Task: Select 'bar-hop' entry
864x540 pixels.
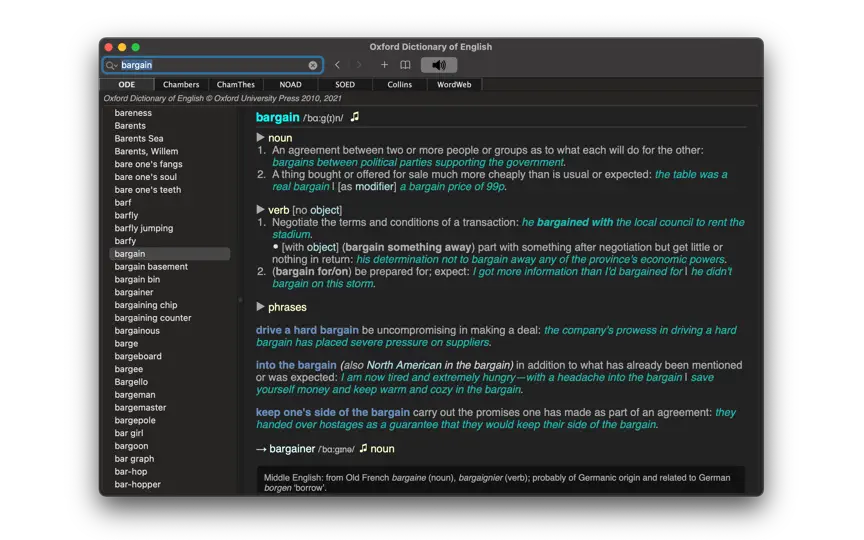Action: coord(131,471)
